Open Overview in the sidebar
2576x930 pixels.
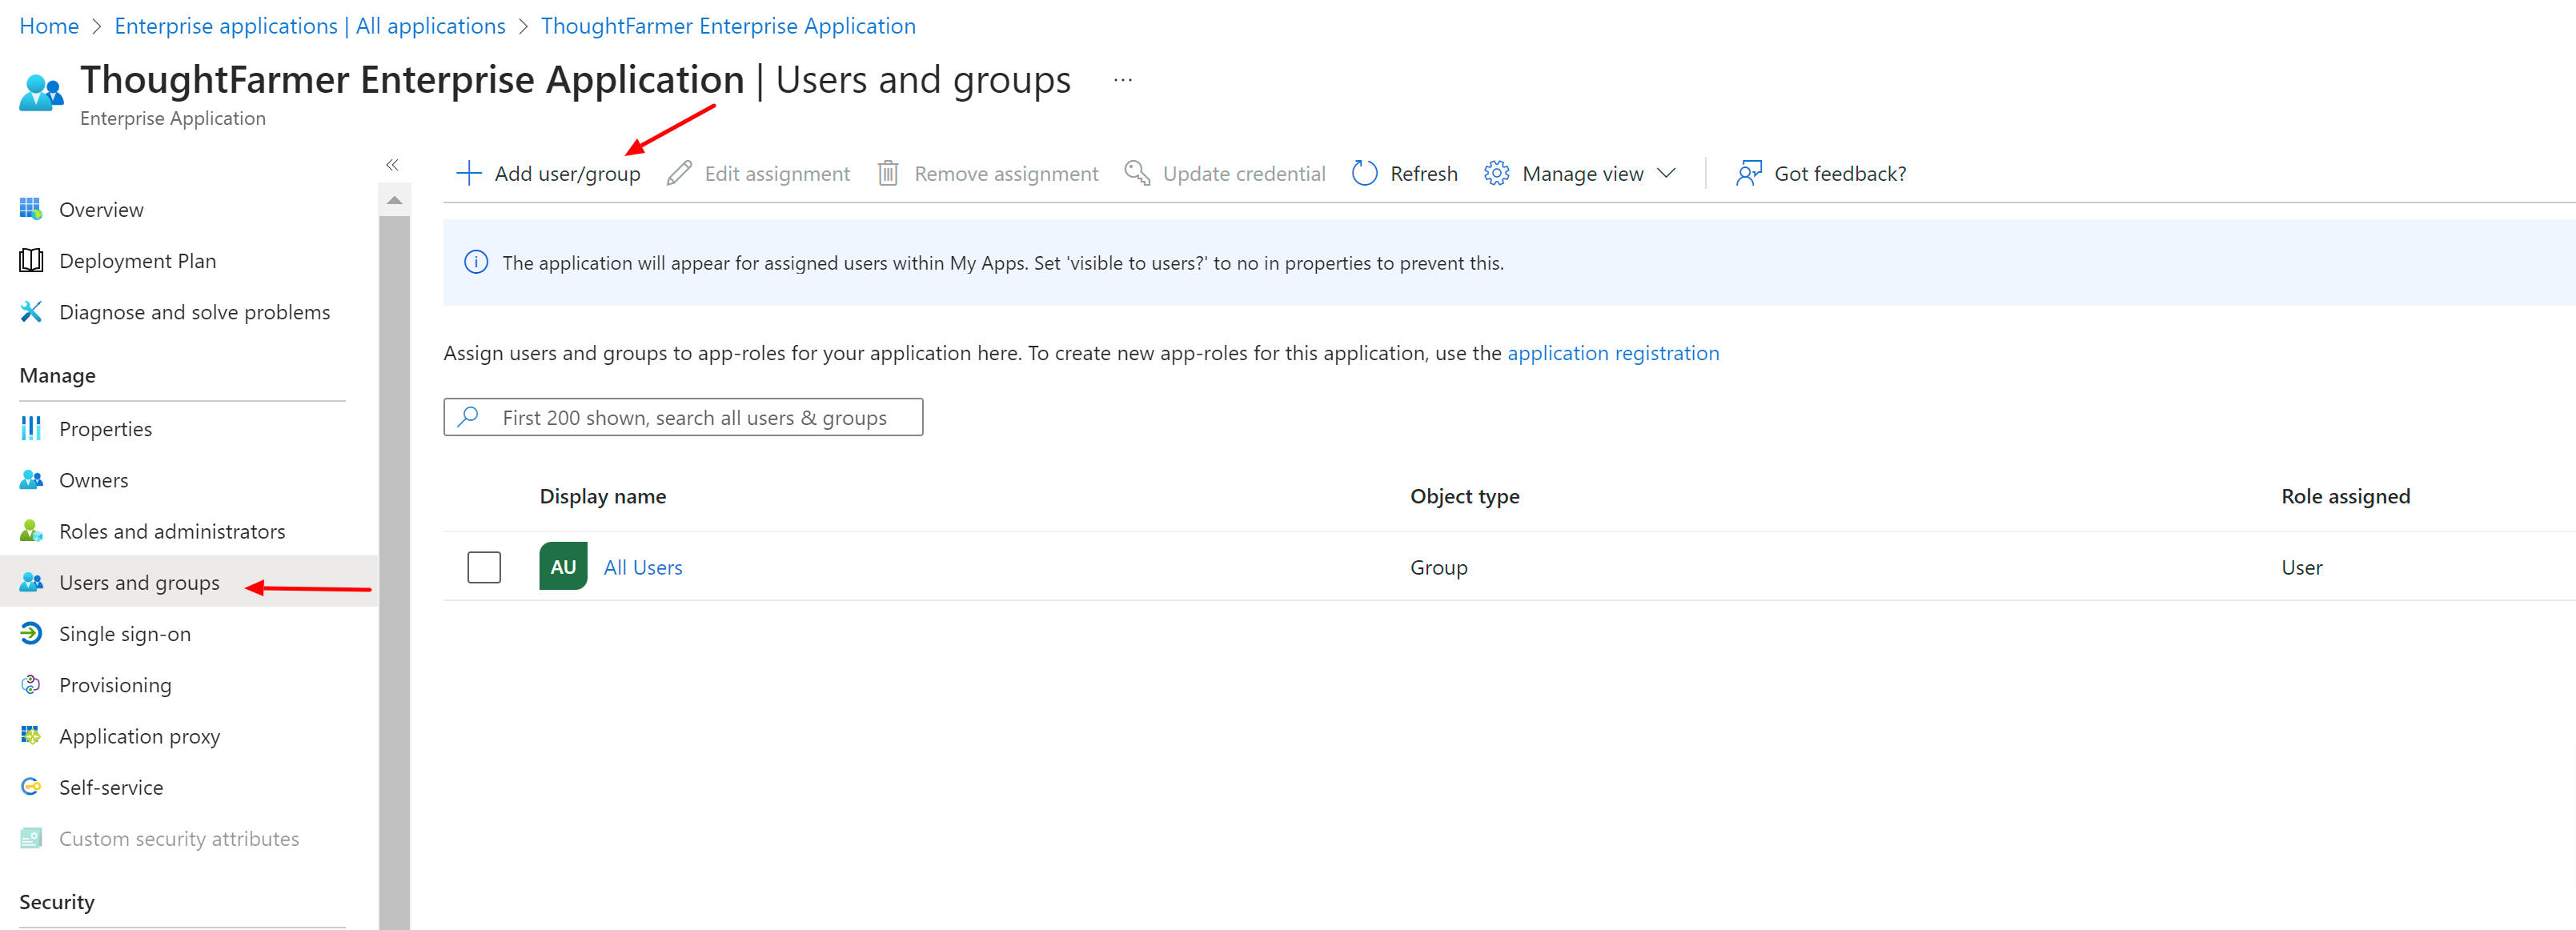[101, 210]
